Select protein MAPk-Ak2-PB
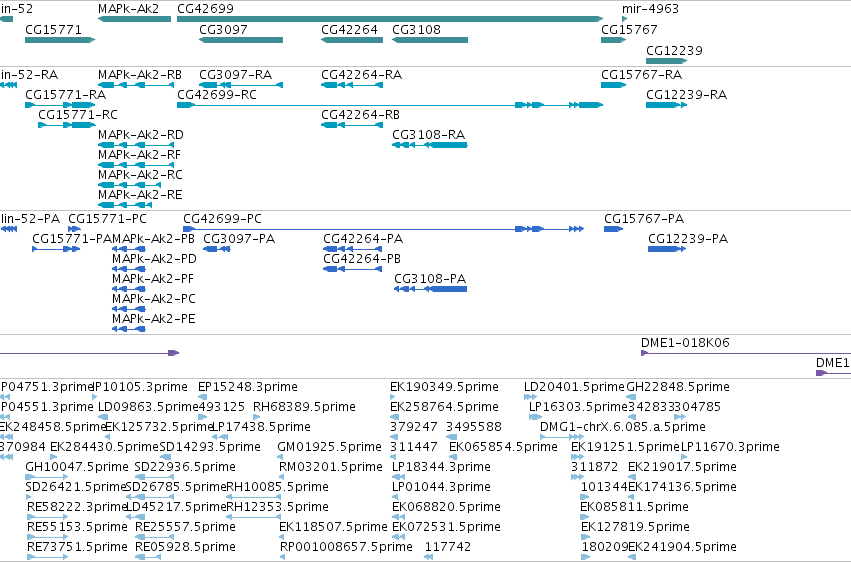 tap(129, 249)
